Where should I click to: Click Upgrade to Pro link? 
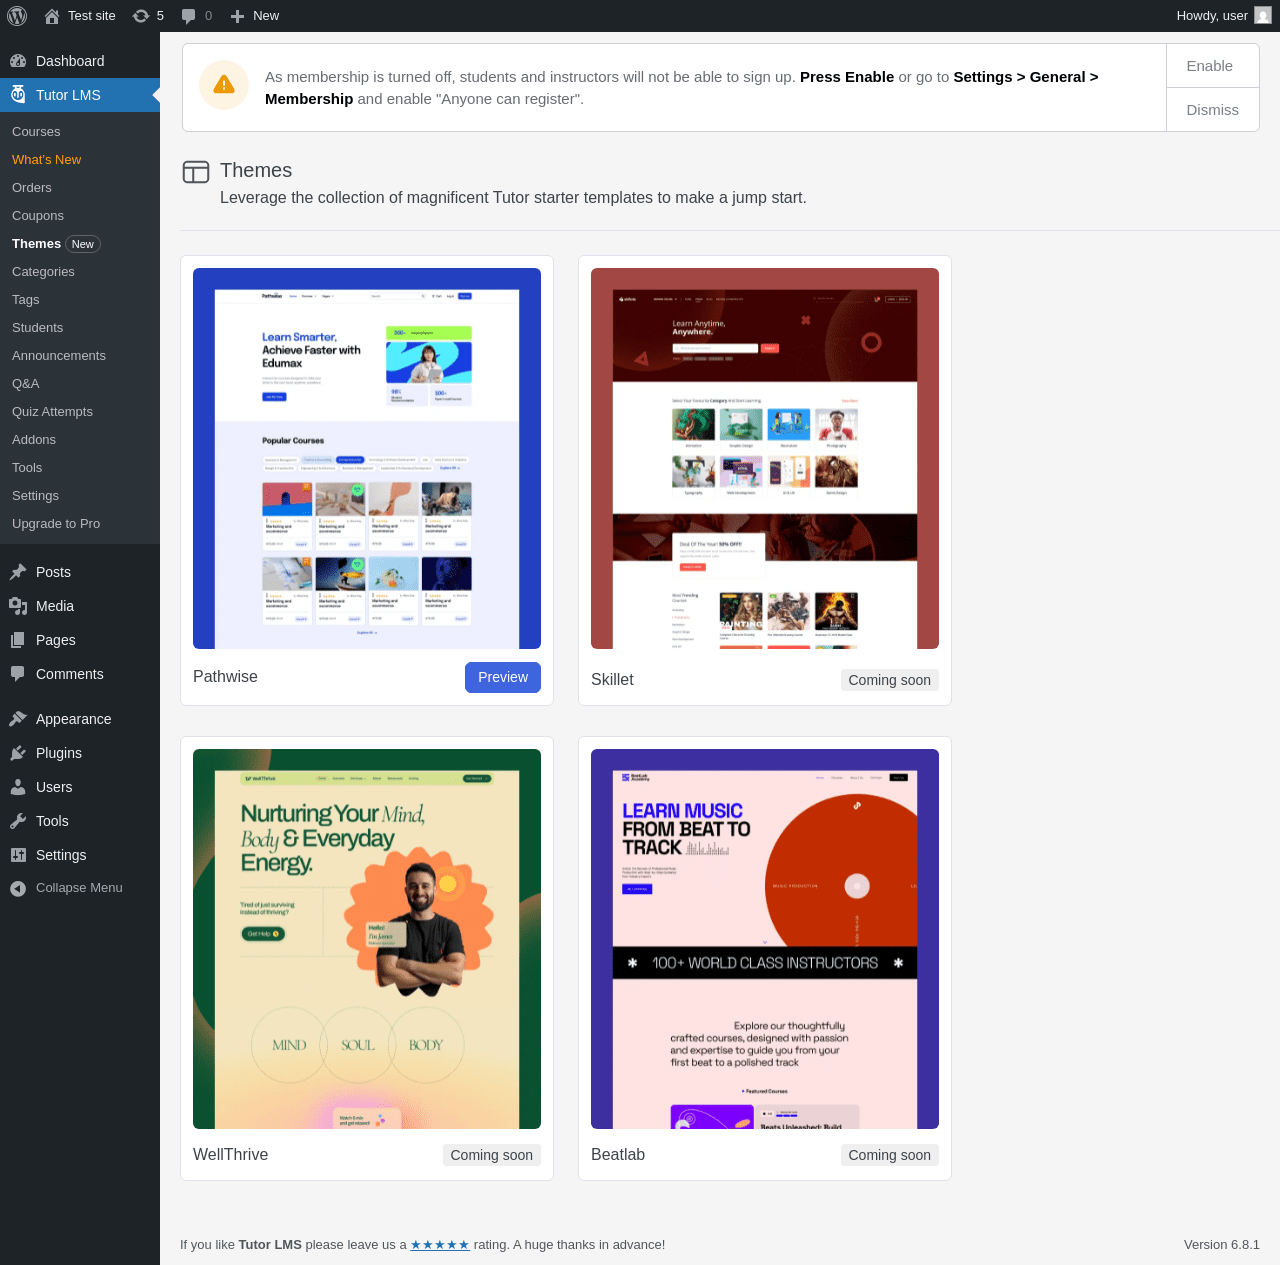coord(56,524)
